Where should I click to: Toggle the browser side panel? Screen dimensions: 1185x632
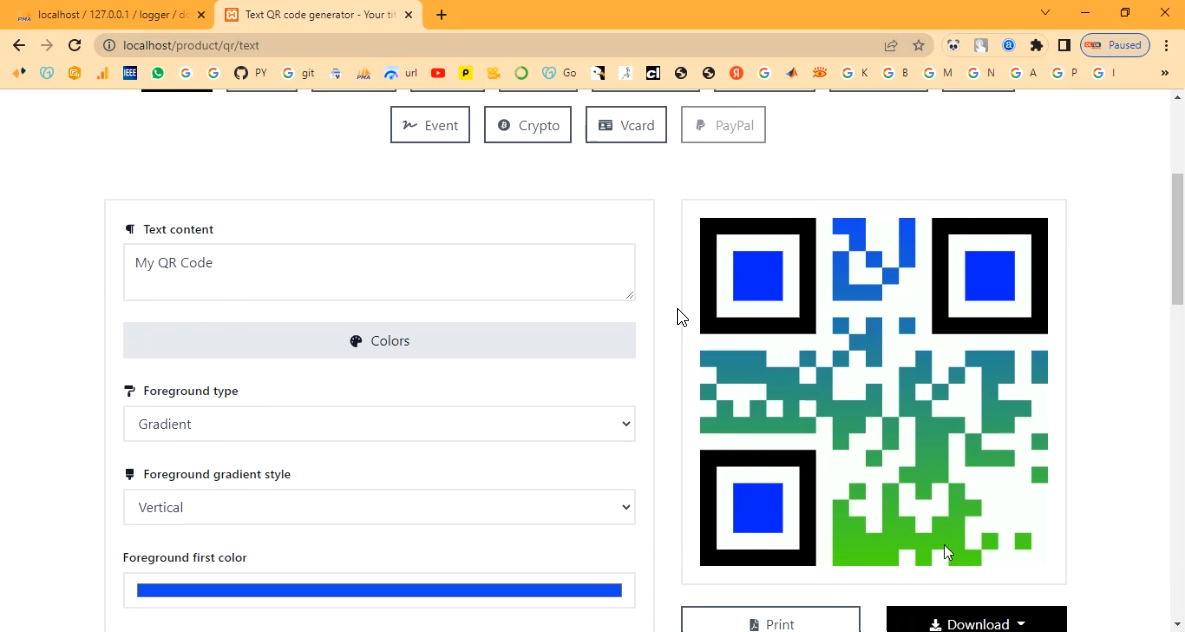1064,45
